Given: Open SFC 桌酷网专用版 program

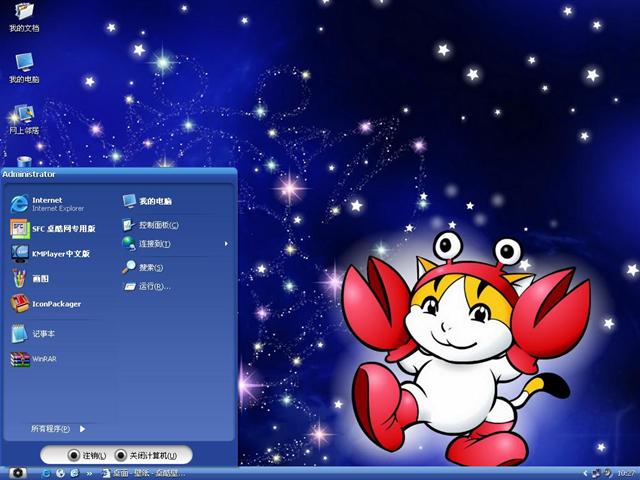Looking at the screenshot, I should pyautogui.click(x=53, y=229).
